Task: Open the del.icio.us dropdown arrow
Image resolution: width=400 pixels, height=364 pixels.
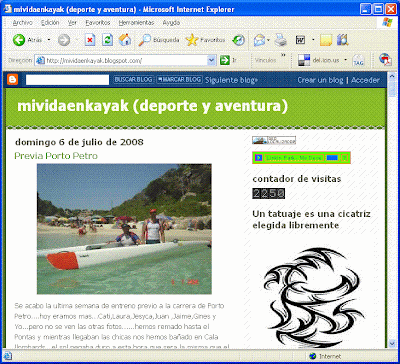Action: pyautogui.click(x=346, y=60)
